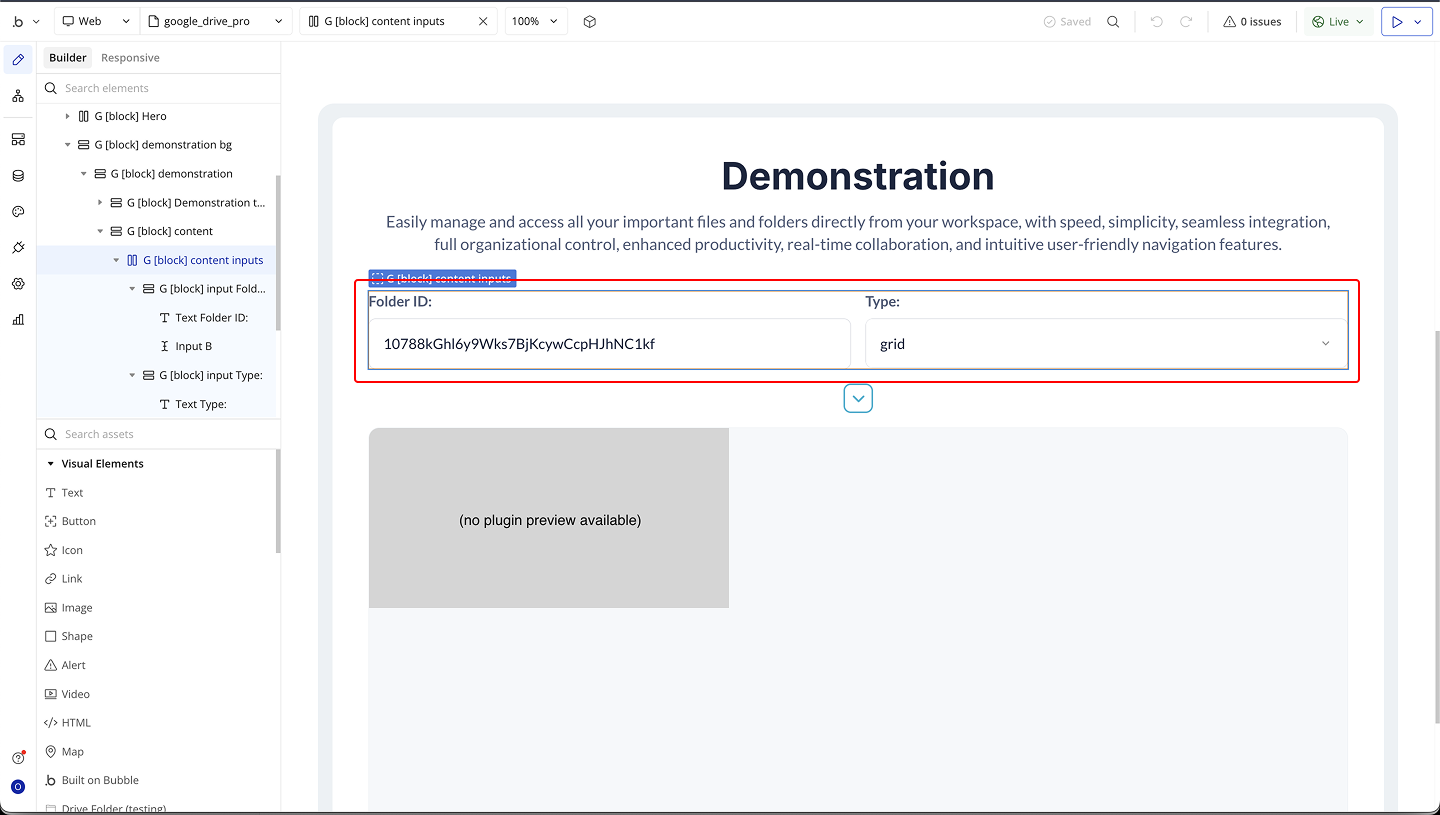Screen dimensions: 1440x815
Task: Open the Web platform dropdown
Action: coord(96,21)
